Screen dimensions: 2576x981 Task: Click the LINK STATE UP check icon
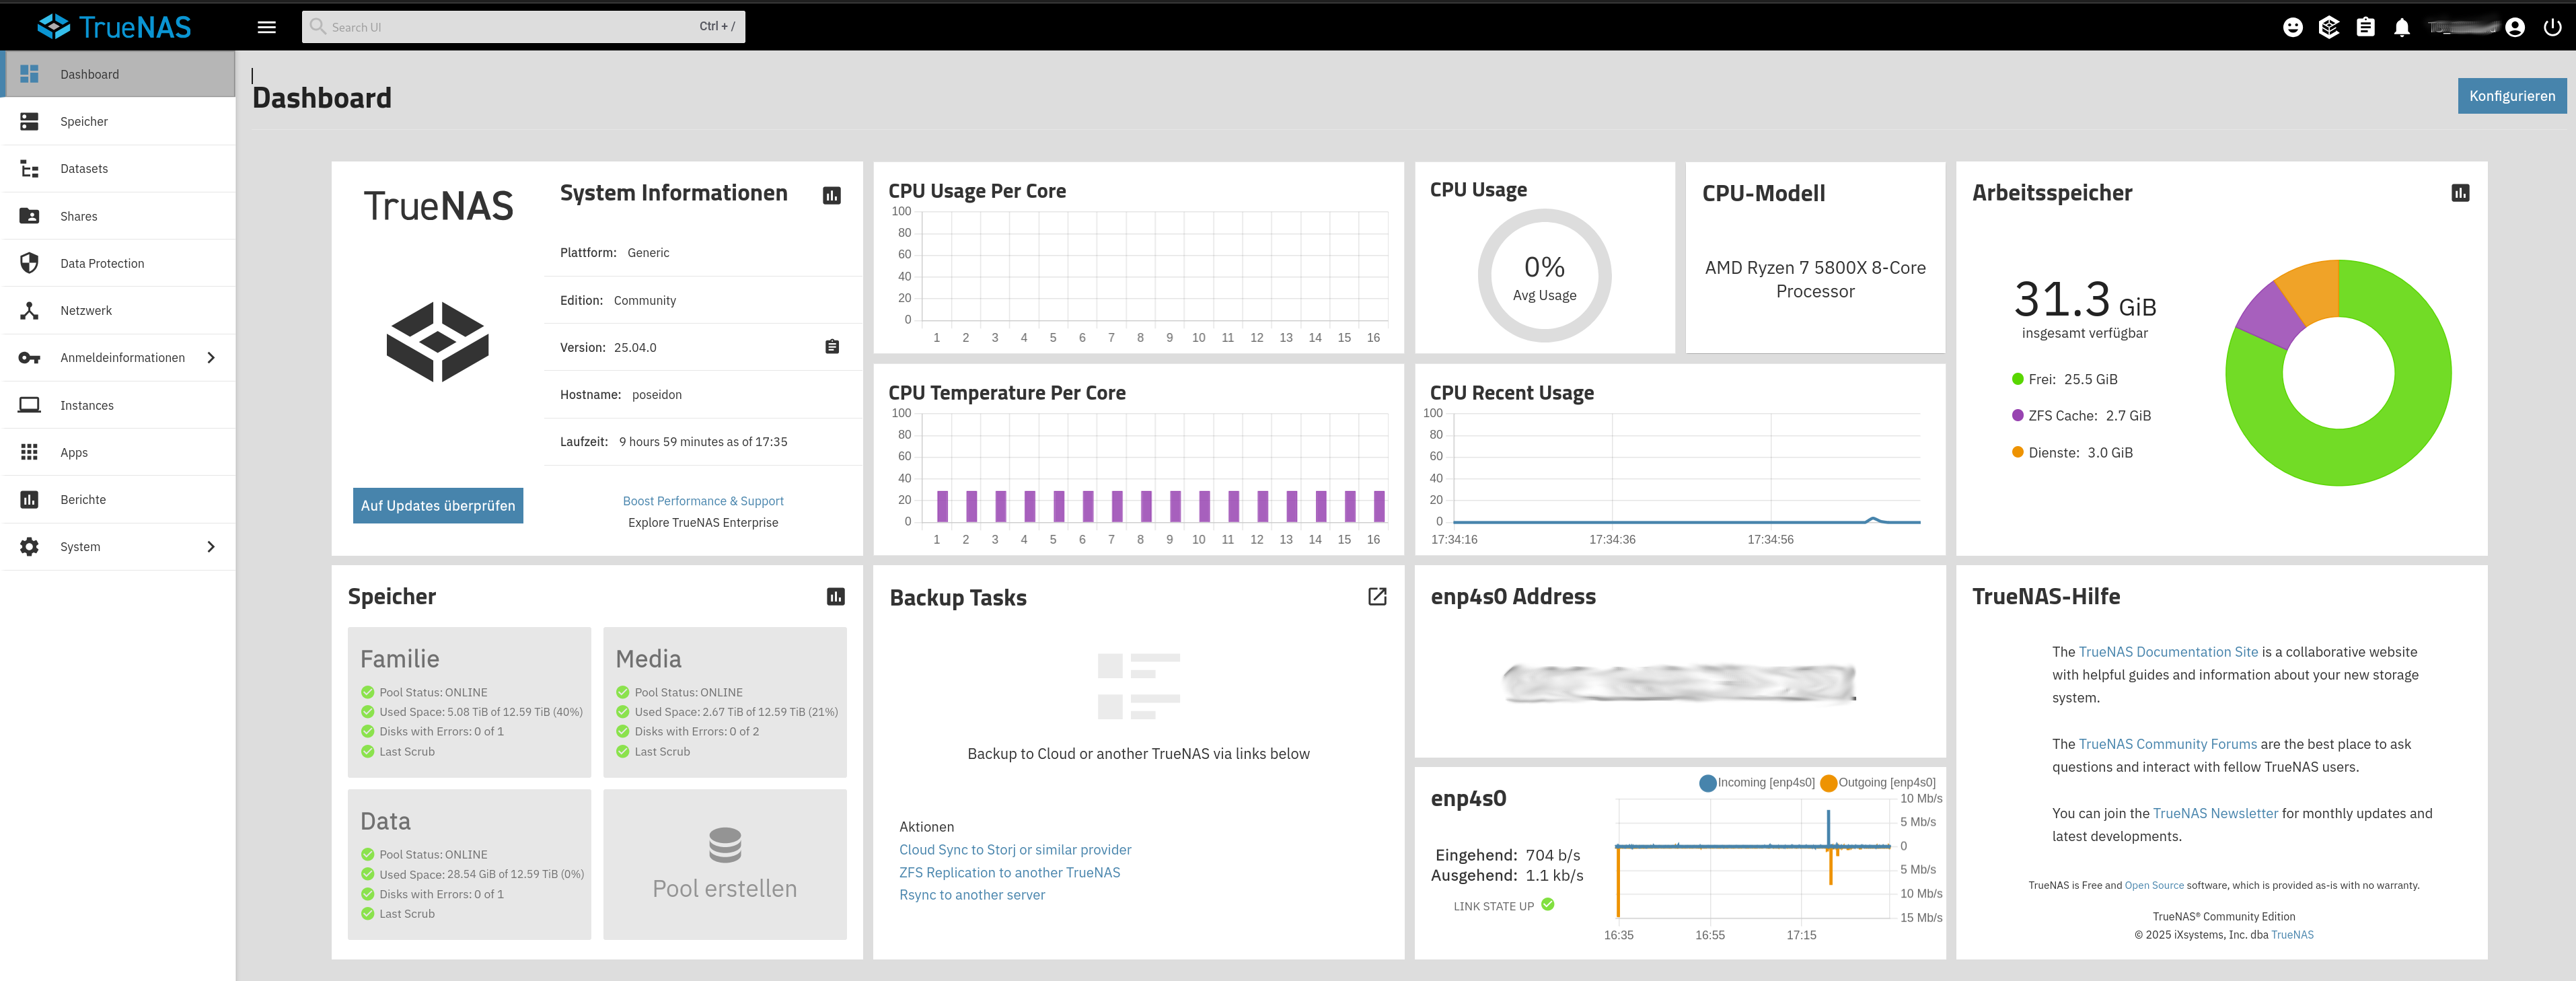coord(1548,905)
